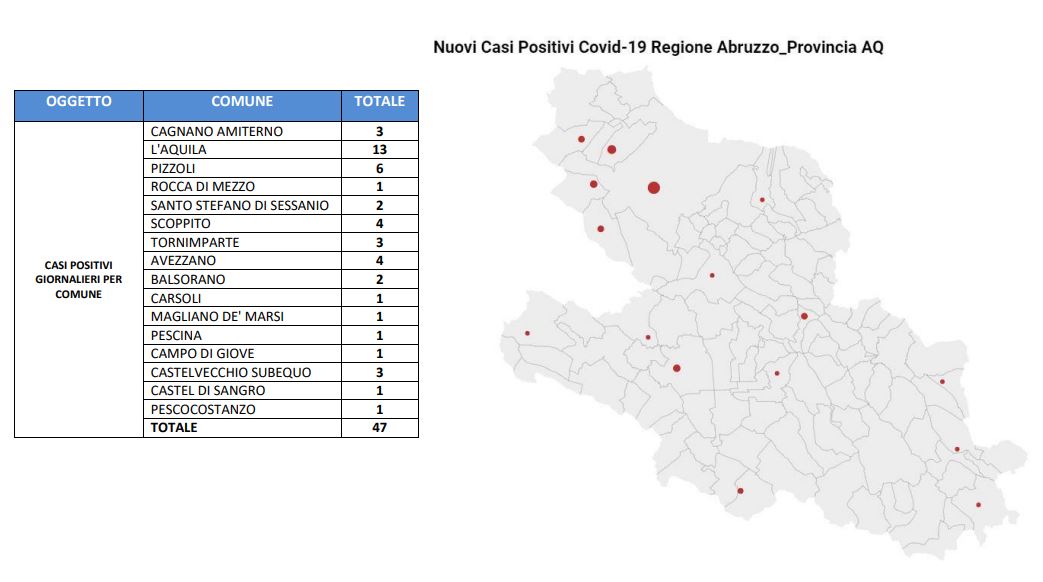The height and width of the screenshot is (582, 1043).
Task: Click L'AQUILA's total value 13
Action: [x=380, y=150]
